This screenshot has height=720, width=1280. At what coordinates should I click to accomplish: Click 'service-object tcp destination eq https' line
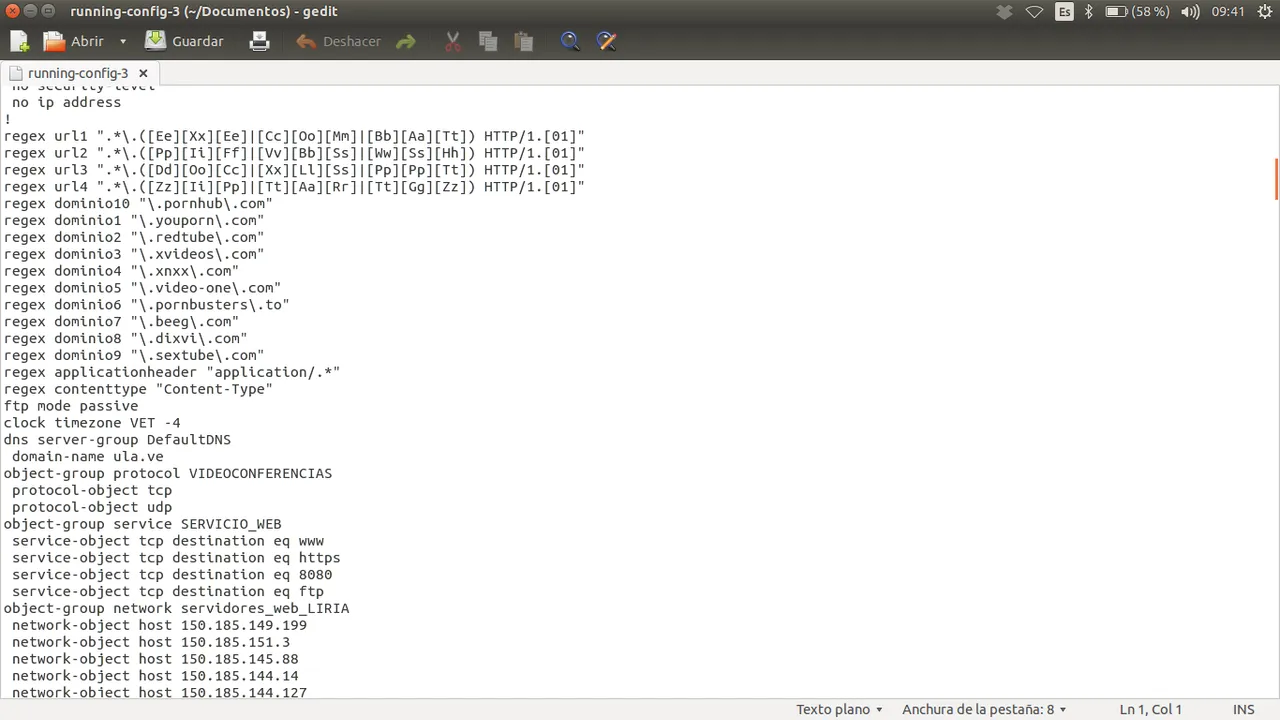click(176, 558)
